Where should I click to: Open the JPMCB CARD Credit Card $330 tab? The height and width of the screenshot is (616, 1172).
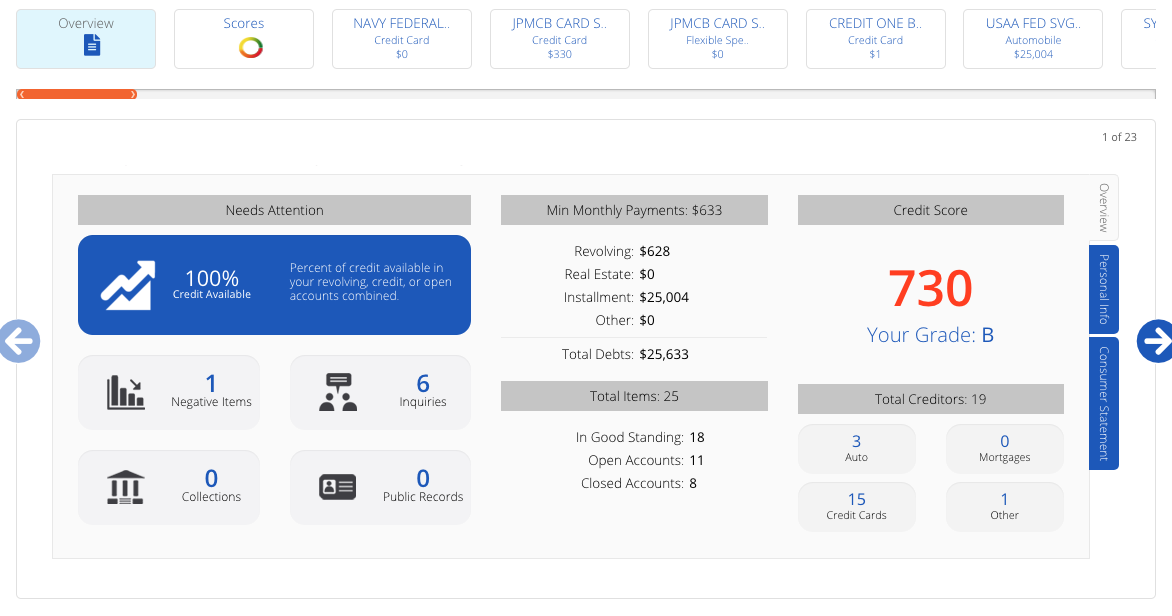[559, 39]
